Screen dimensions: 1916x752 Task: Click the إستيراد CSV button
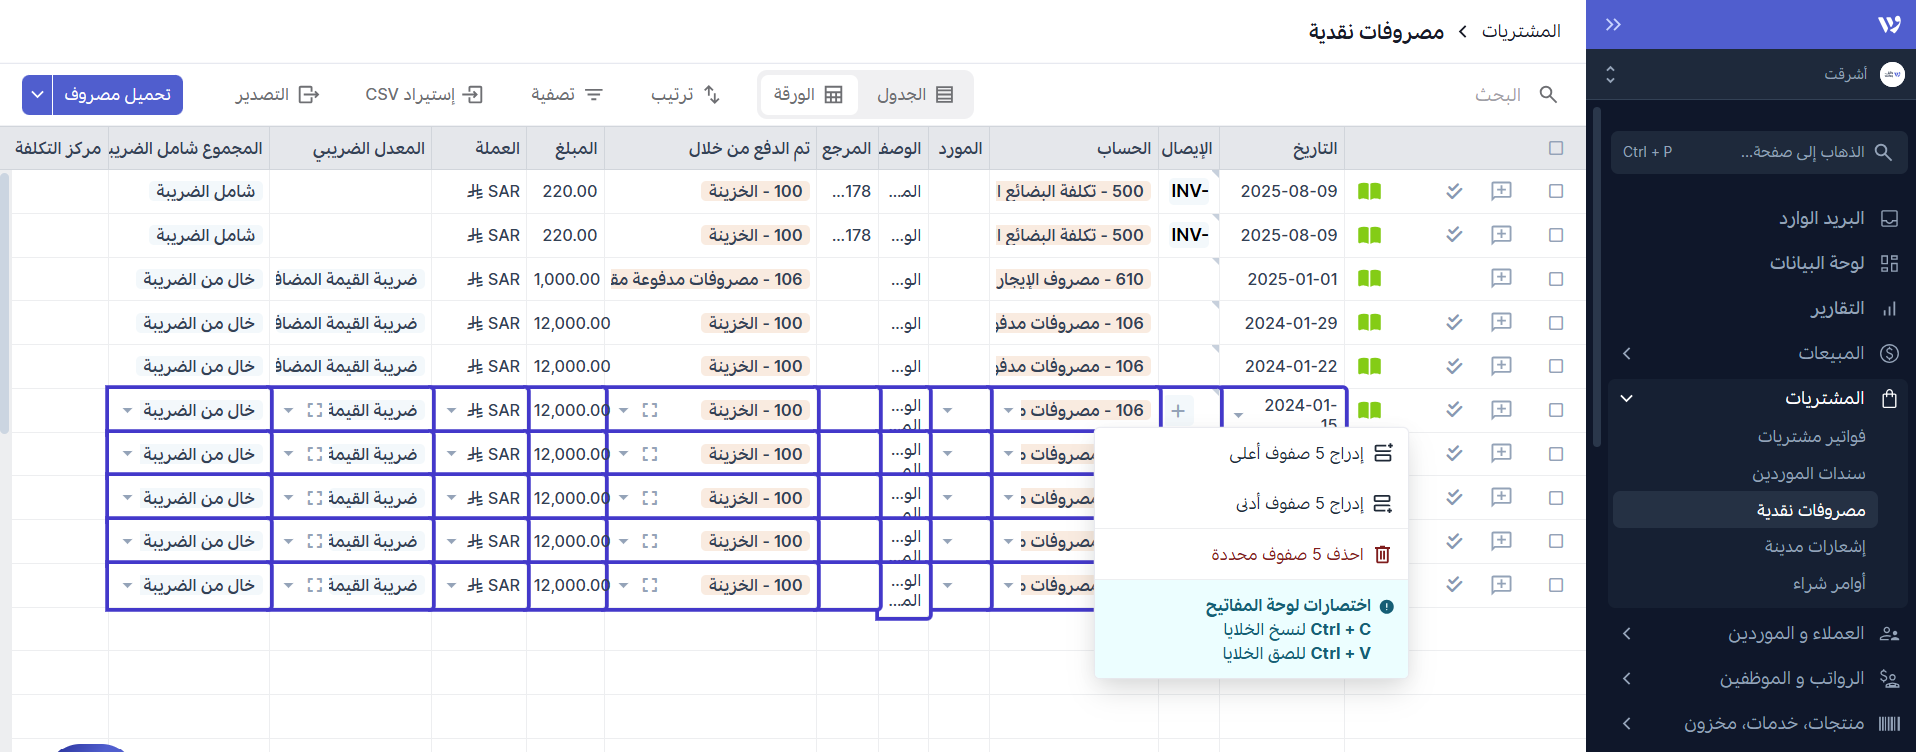tap(424, 94)
